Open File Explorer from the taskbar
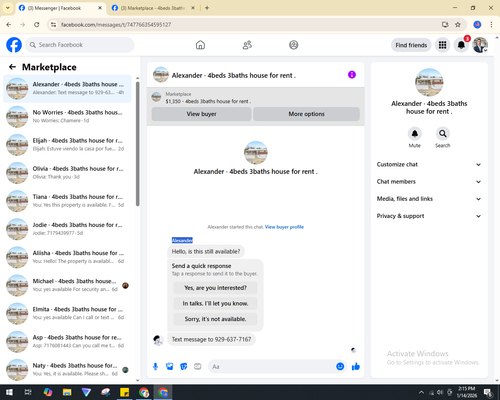 [x=67, y=392]
